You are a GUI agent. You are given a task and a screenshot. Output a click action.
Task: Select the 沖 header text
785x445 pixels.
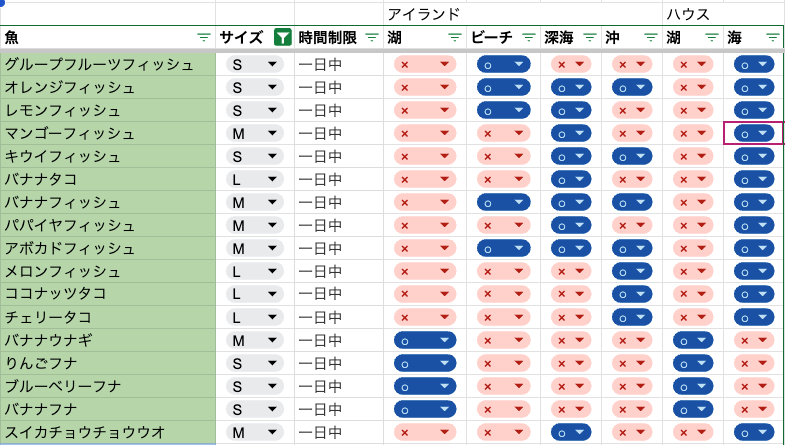click(x=613, y=38)
